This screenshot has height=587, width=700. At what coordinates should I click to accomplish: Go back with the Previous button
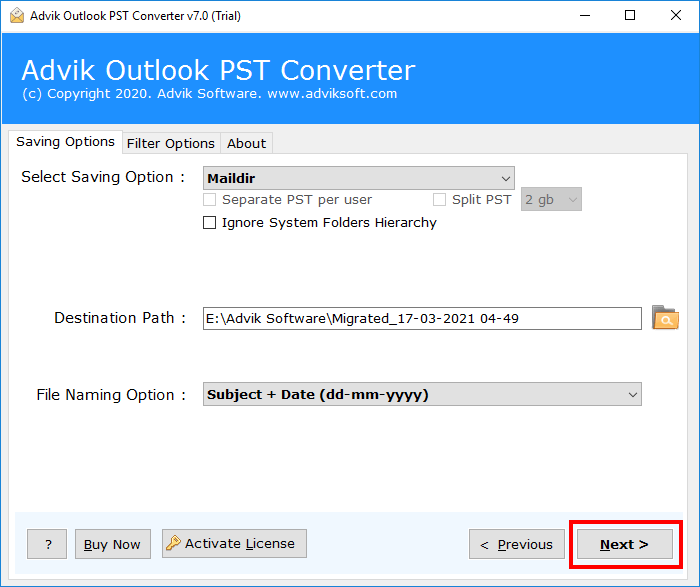517,544
